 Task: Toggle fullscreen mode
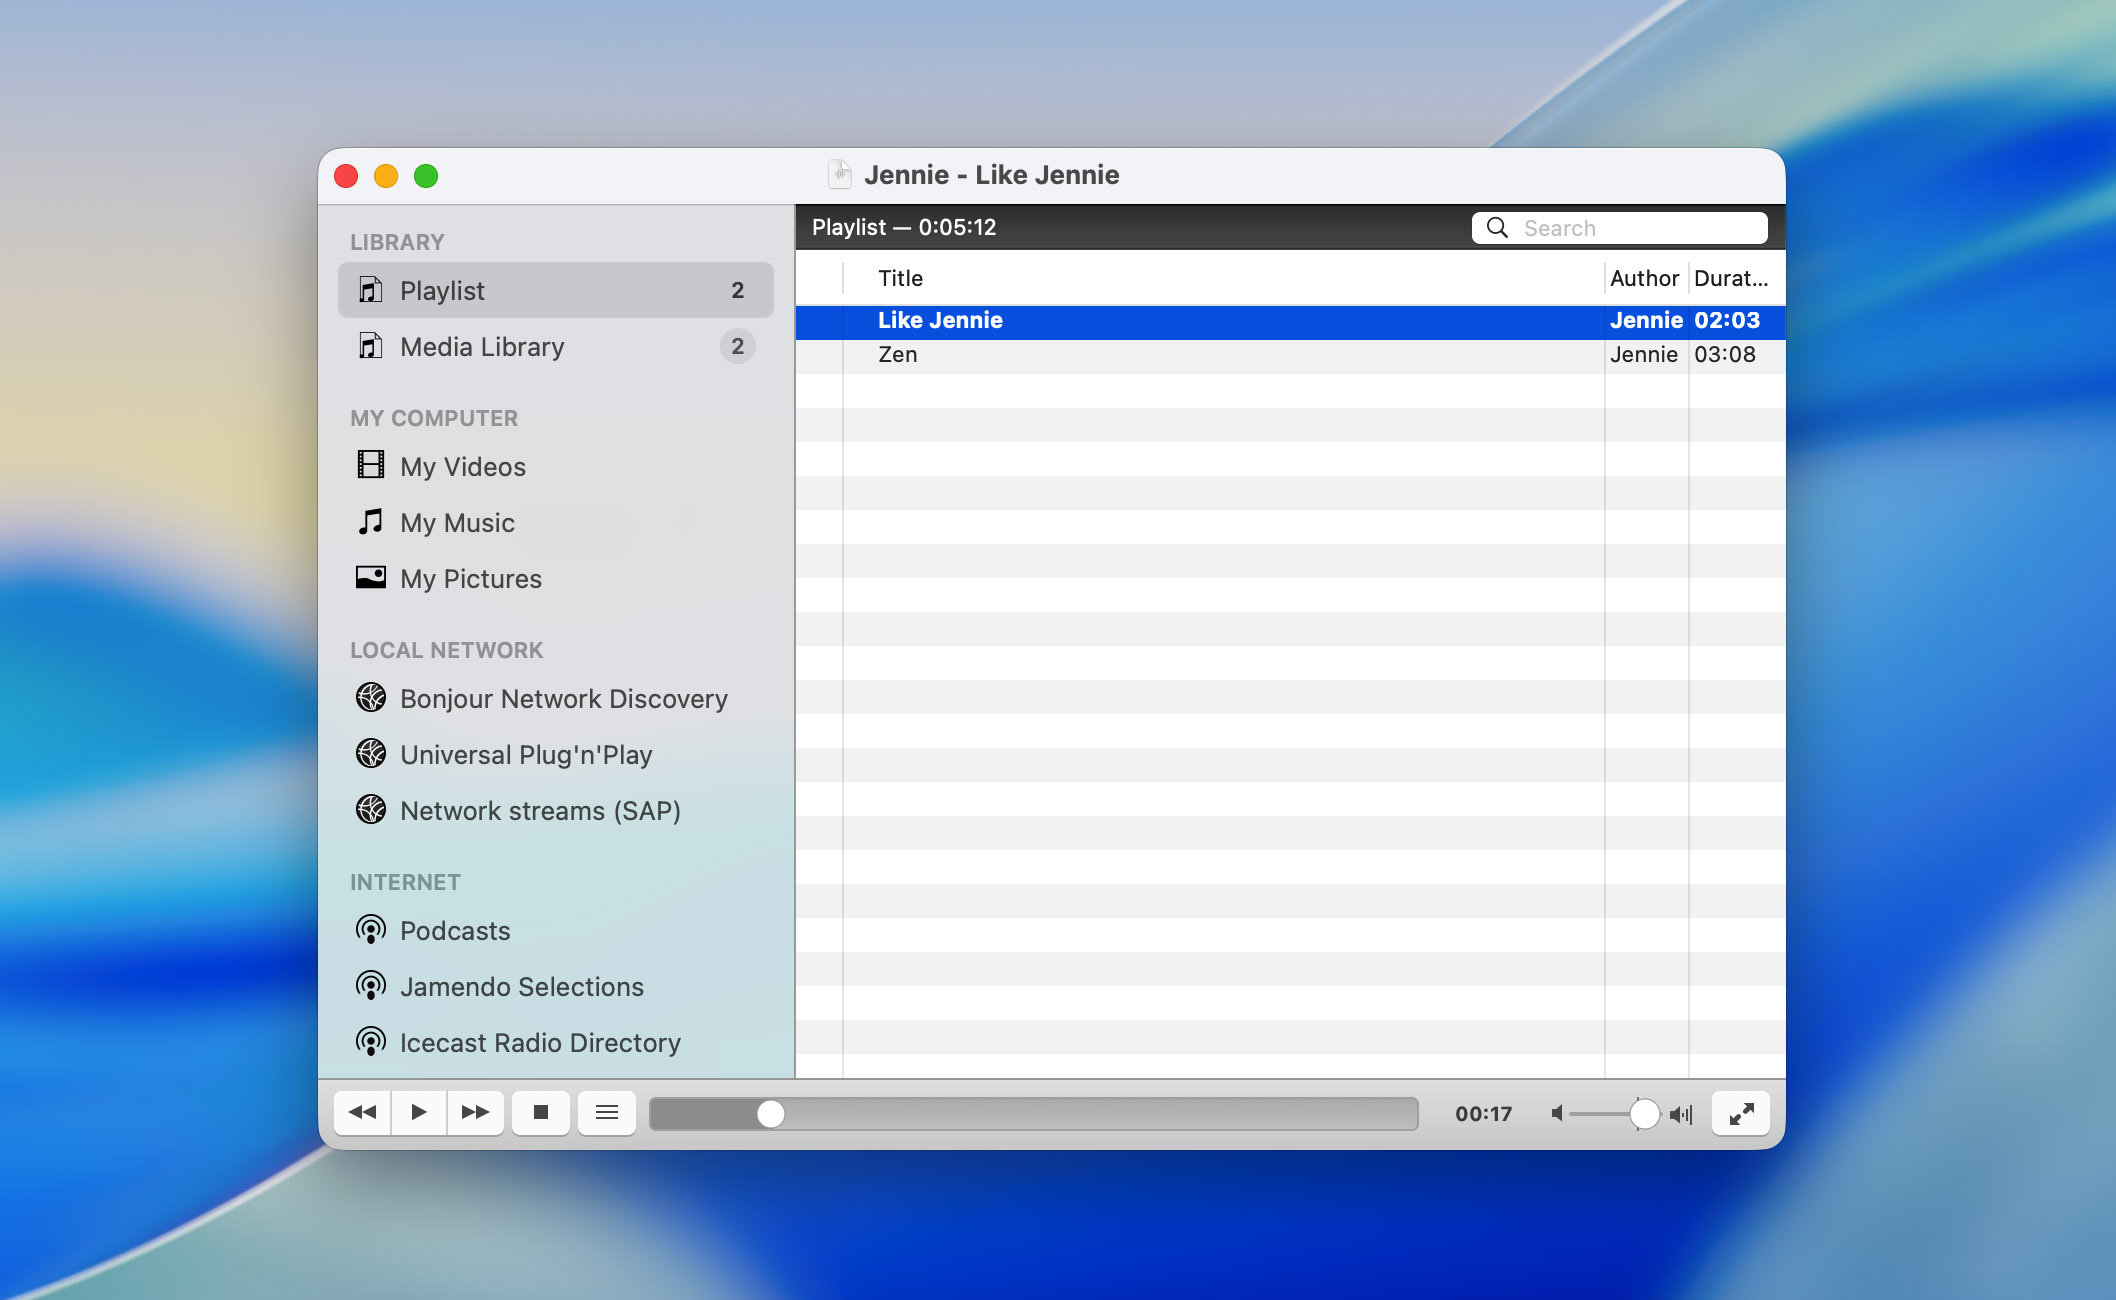point(1740,1112)
